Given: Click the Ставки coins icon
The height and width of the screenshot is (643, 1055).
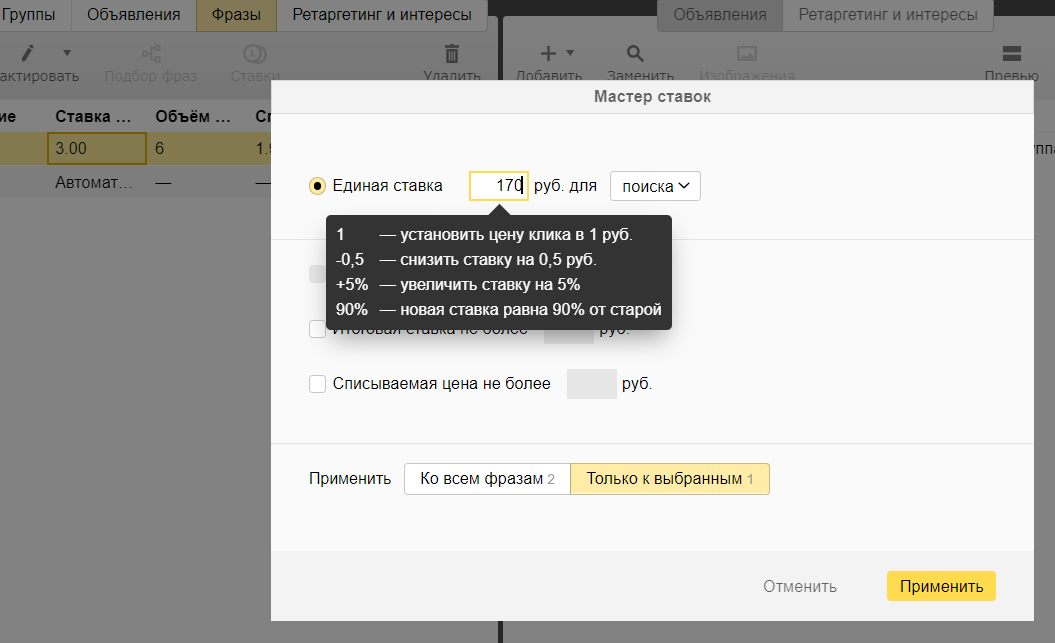Looking at the screenshot, I should pos(255,54).
